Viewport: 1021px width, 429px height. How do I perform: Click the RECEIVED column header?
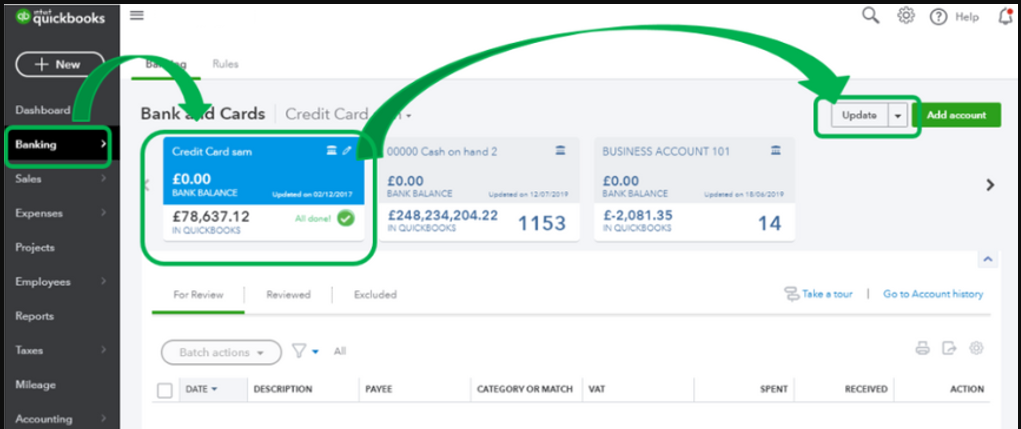click(x=866, y=389)
